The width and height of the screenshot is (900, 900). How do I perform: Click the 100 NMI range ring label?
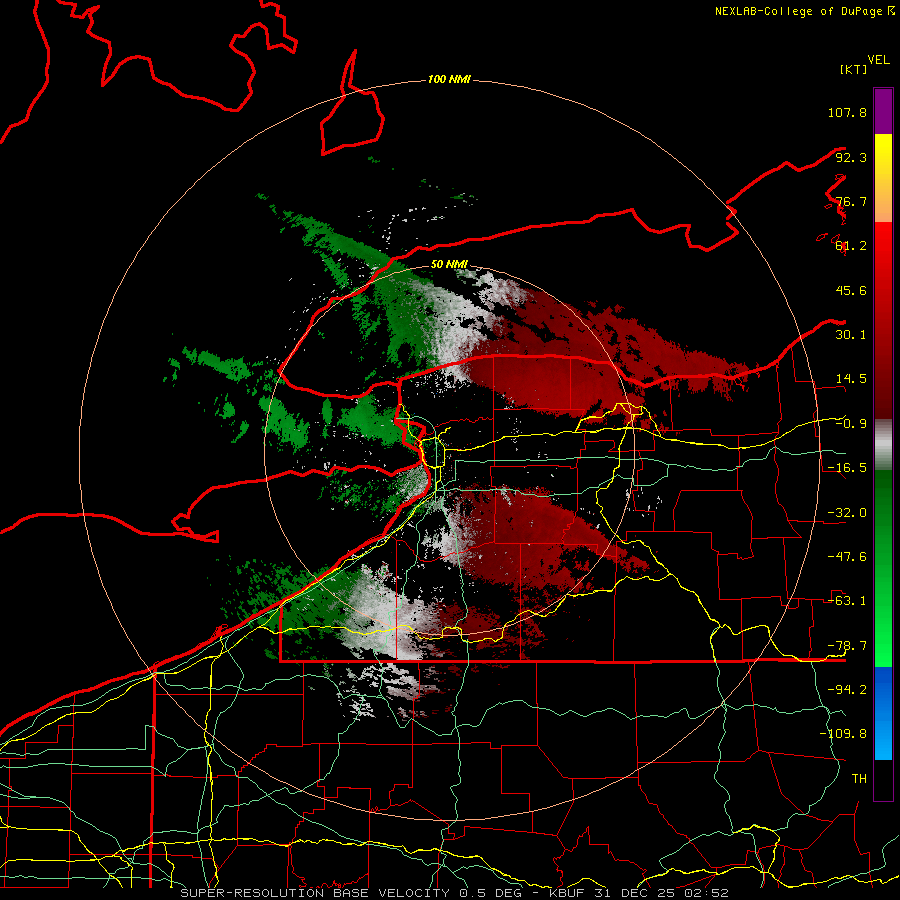(449, 79)
